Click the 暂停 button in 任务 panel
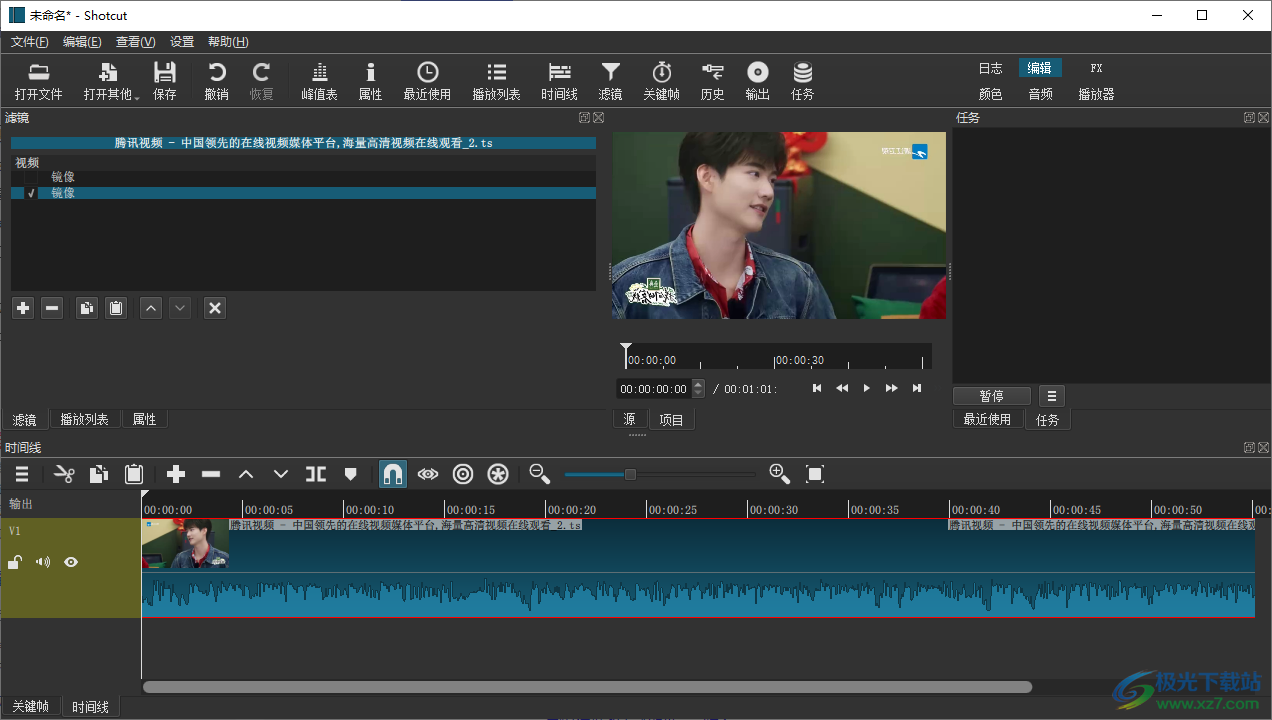This screenshot has width=1272, height=720. [992, 396]
